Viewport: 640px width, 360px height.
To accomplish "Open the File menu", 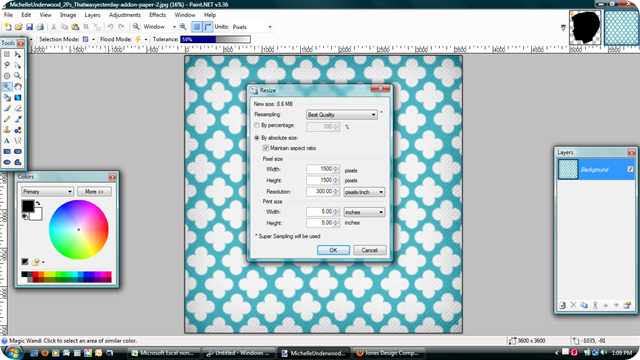I will [x=8, y=15].
